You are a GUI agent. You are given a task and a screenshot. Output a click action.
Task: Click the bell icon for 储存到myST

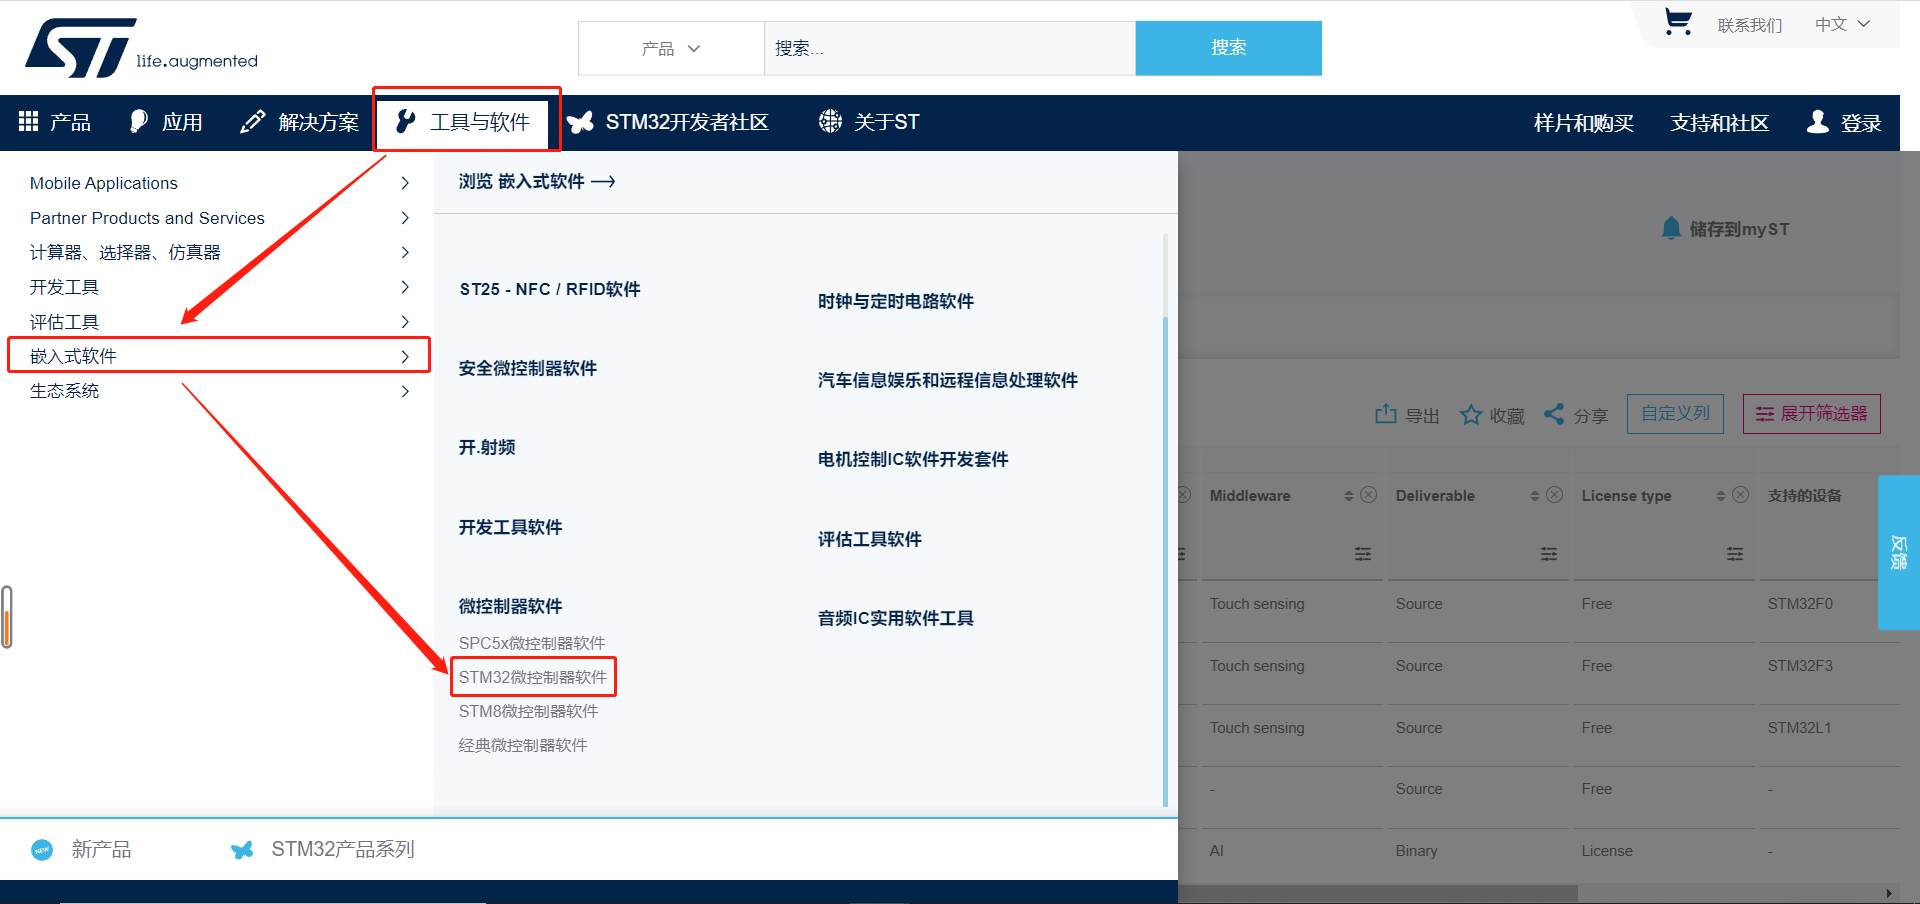pos(1671,228)
